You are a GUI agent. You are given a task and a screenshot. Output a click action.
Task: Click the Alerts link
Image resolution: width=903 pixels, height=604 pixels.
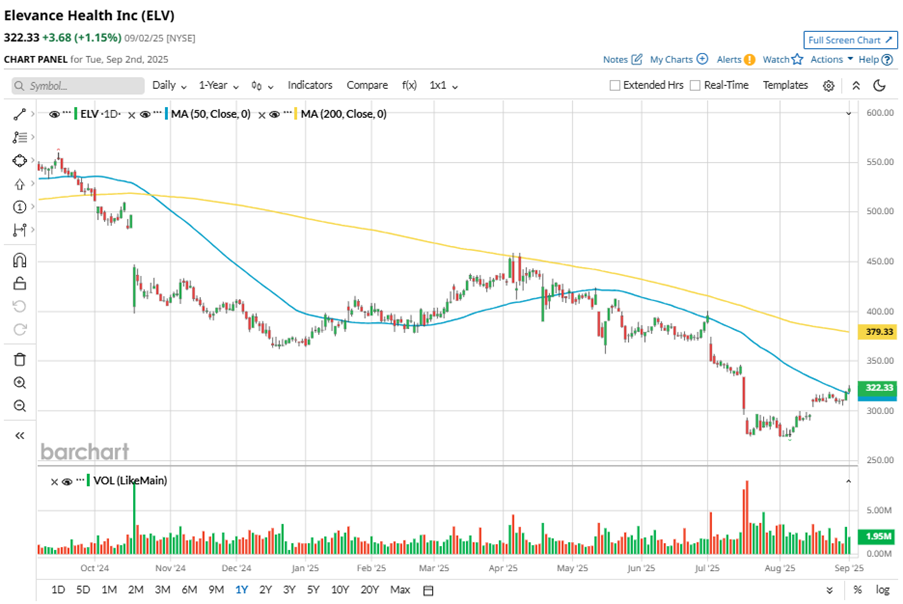[x=729, y=59]
